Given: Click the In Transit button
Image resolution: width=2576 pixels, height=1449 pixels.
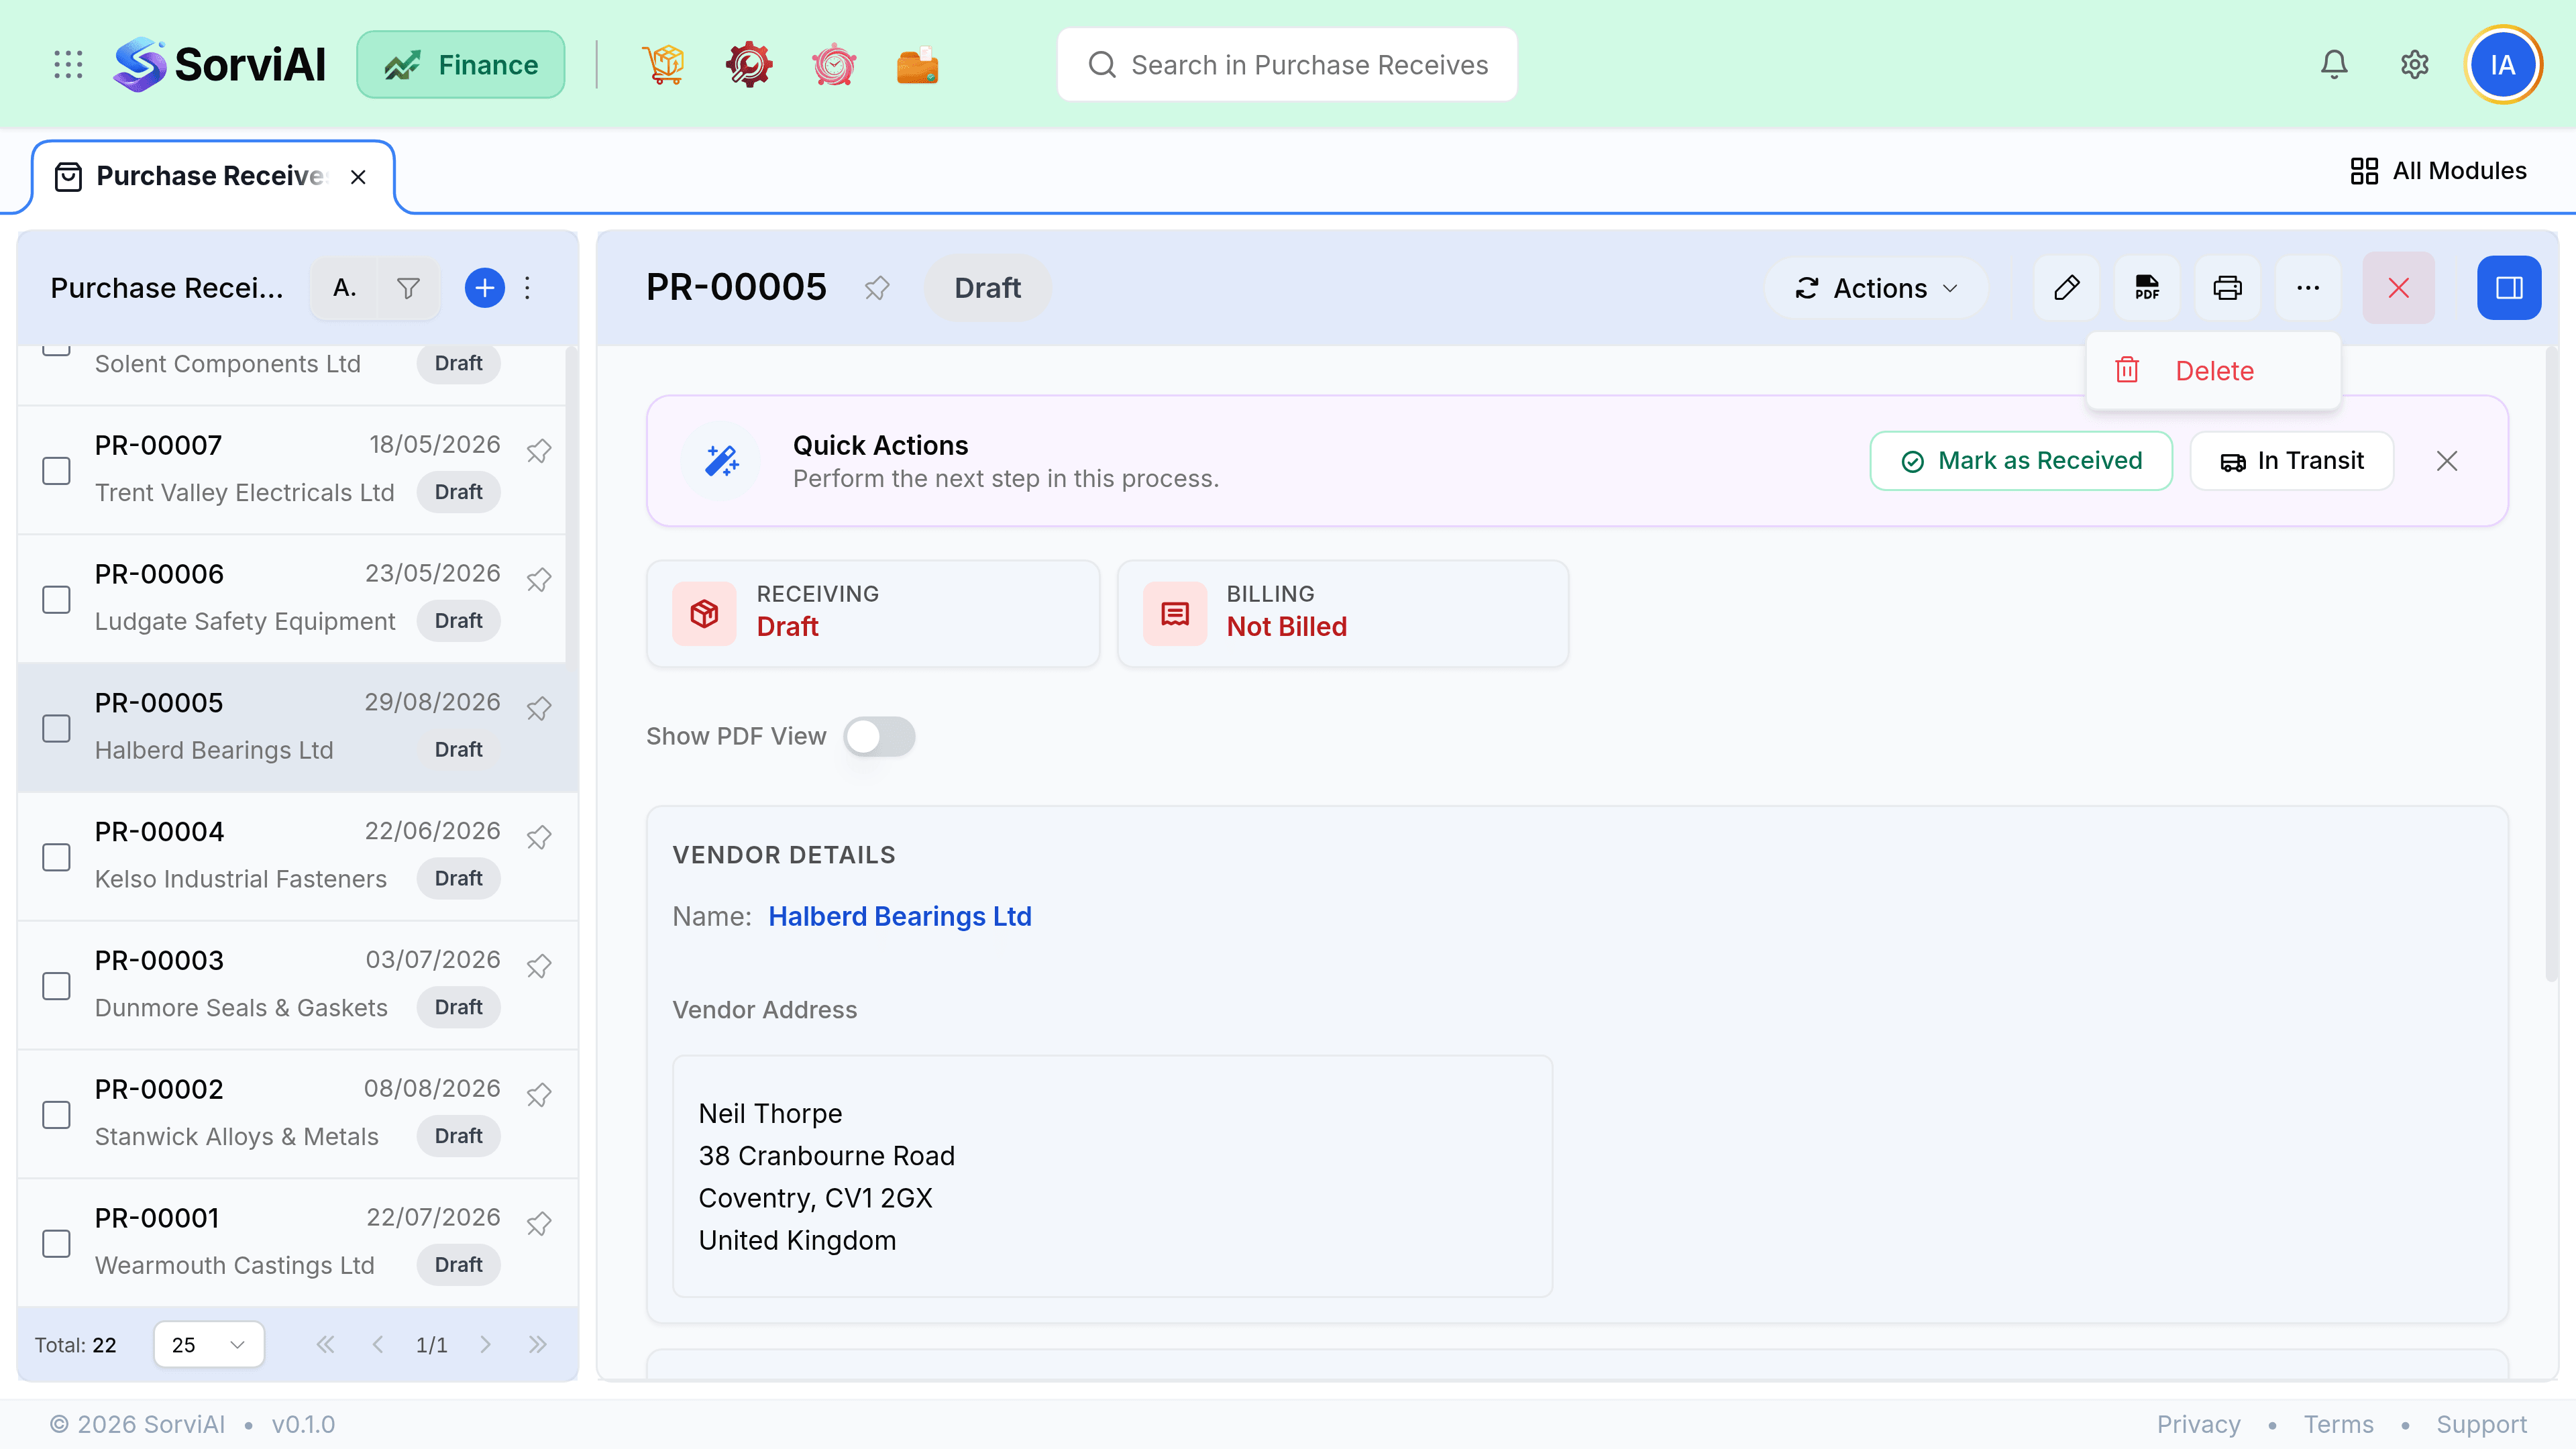Looking at the screenshot, I should click(2292, 461).
